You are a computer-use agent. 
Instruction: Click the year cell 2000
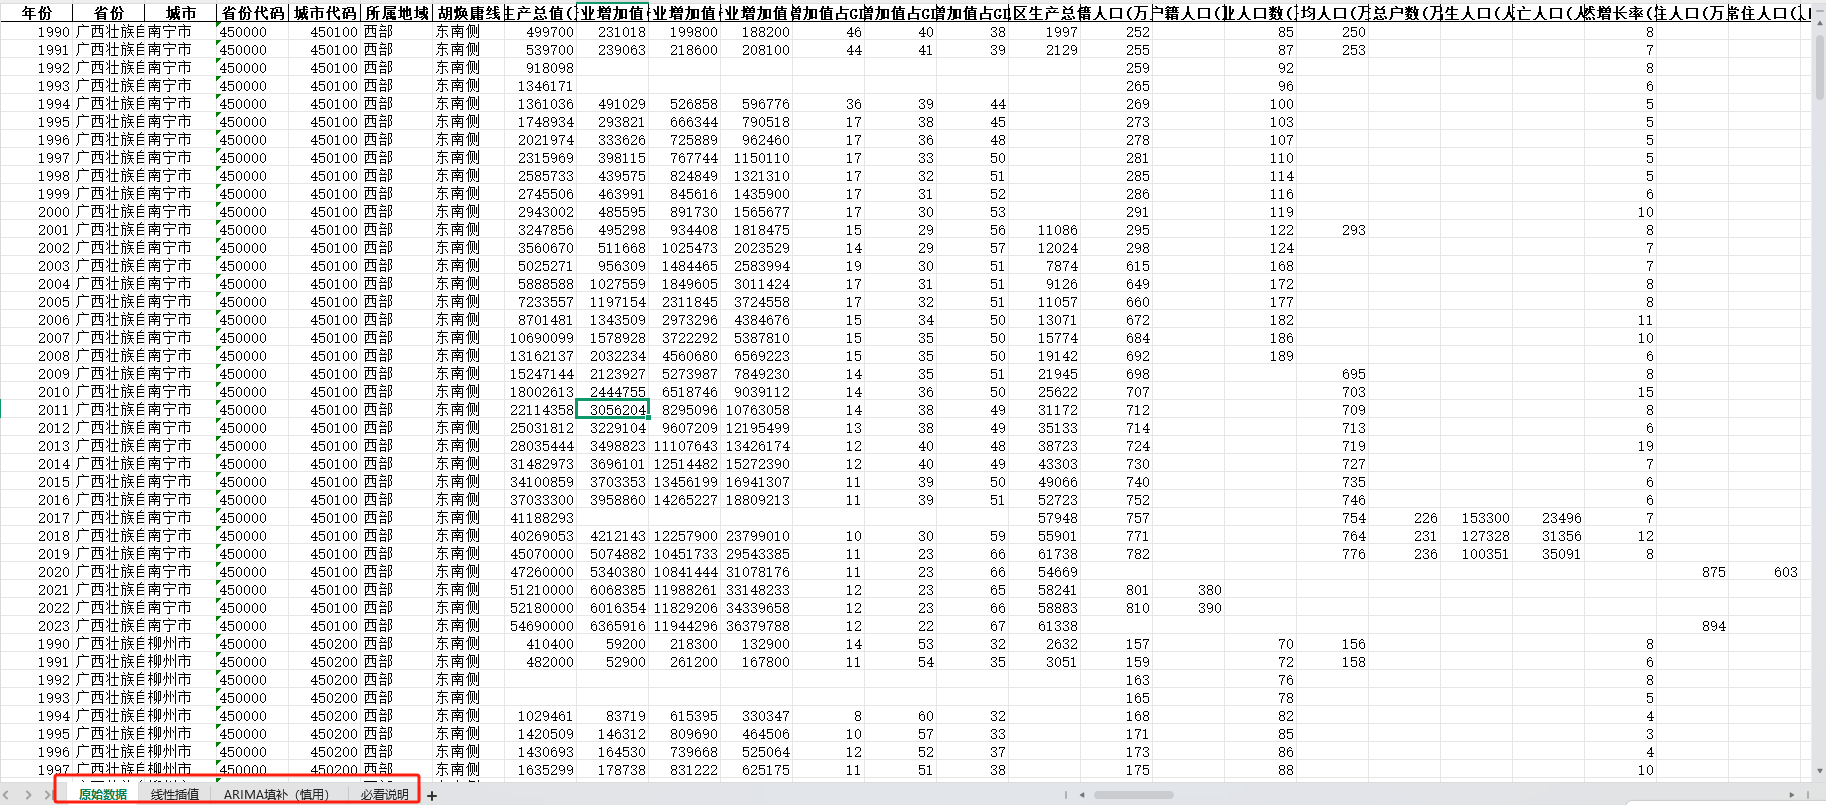point(37,212)
